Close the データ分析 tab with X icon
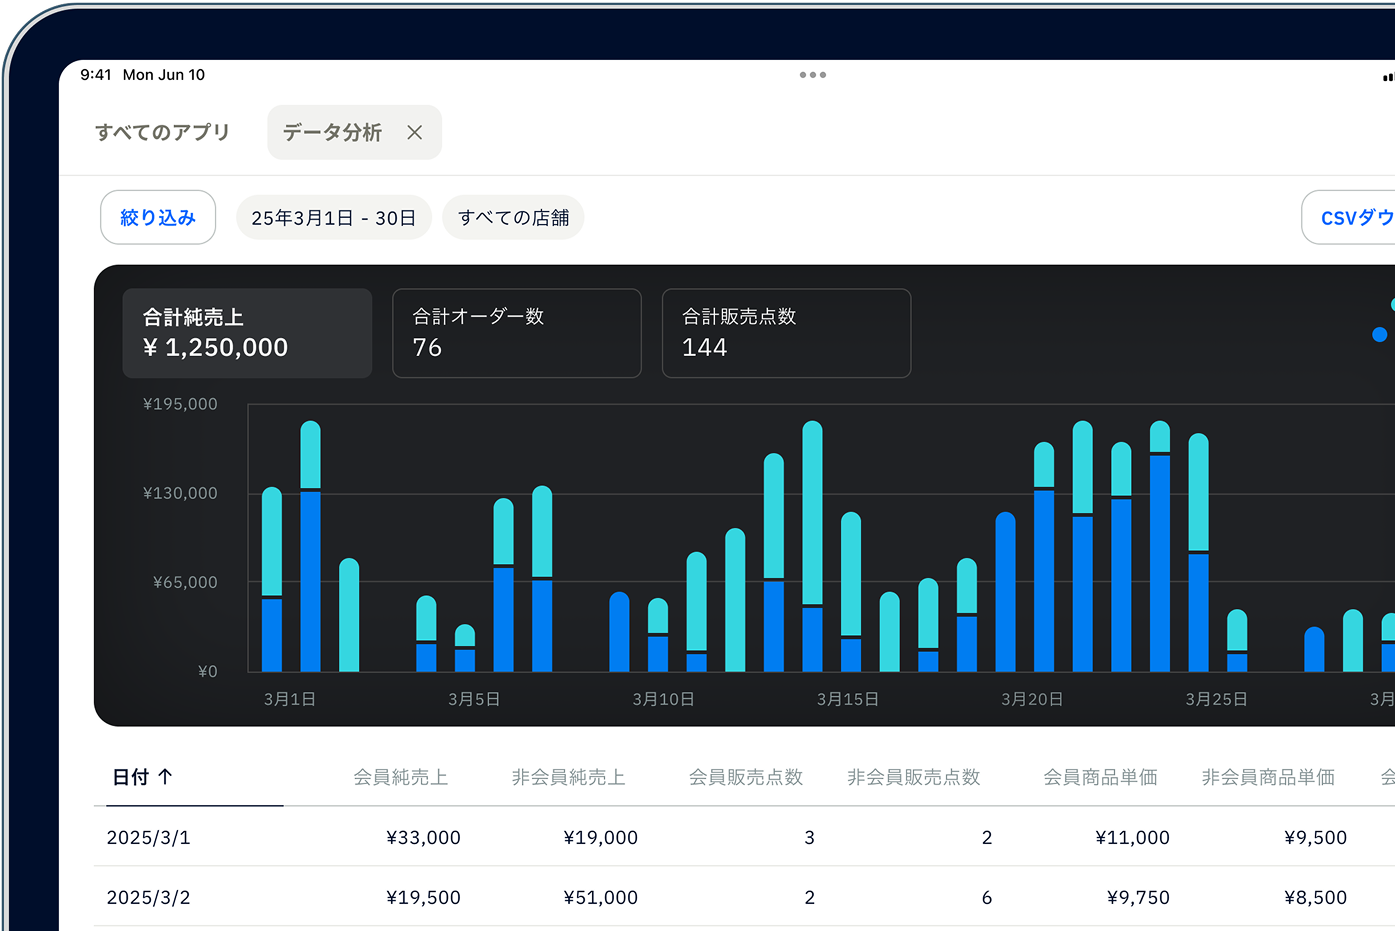Image resolution: width=1395 pixels, height=931 pixels. tap(415, 132)
